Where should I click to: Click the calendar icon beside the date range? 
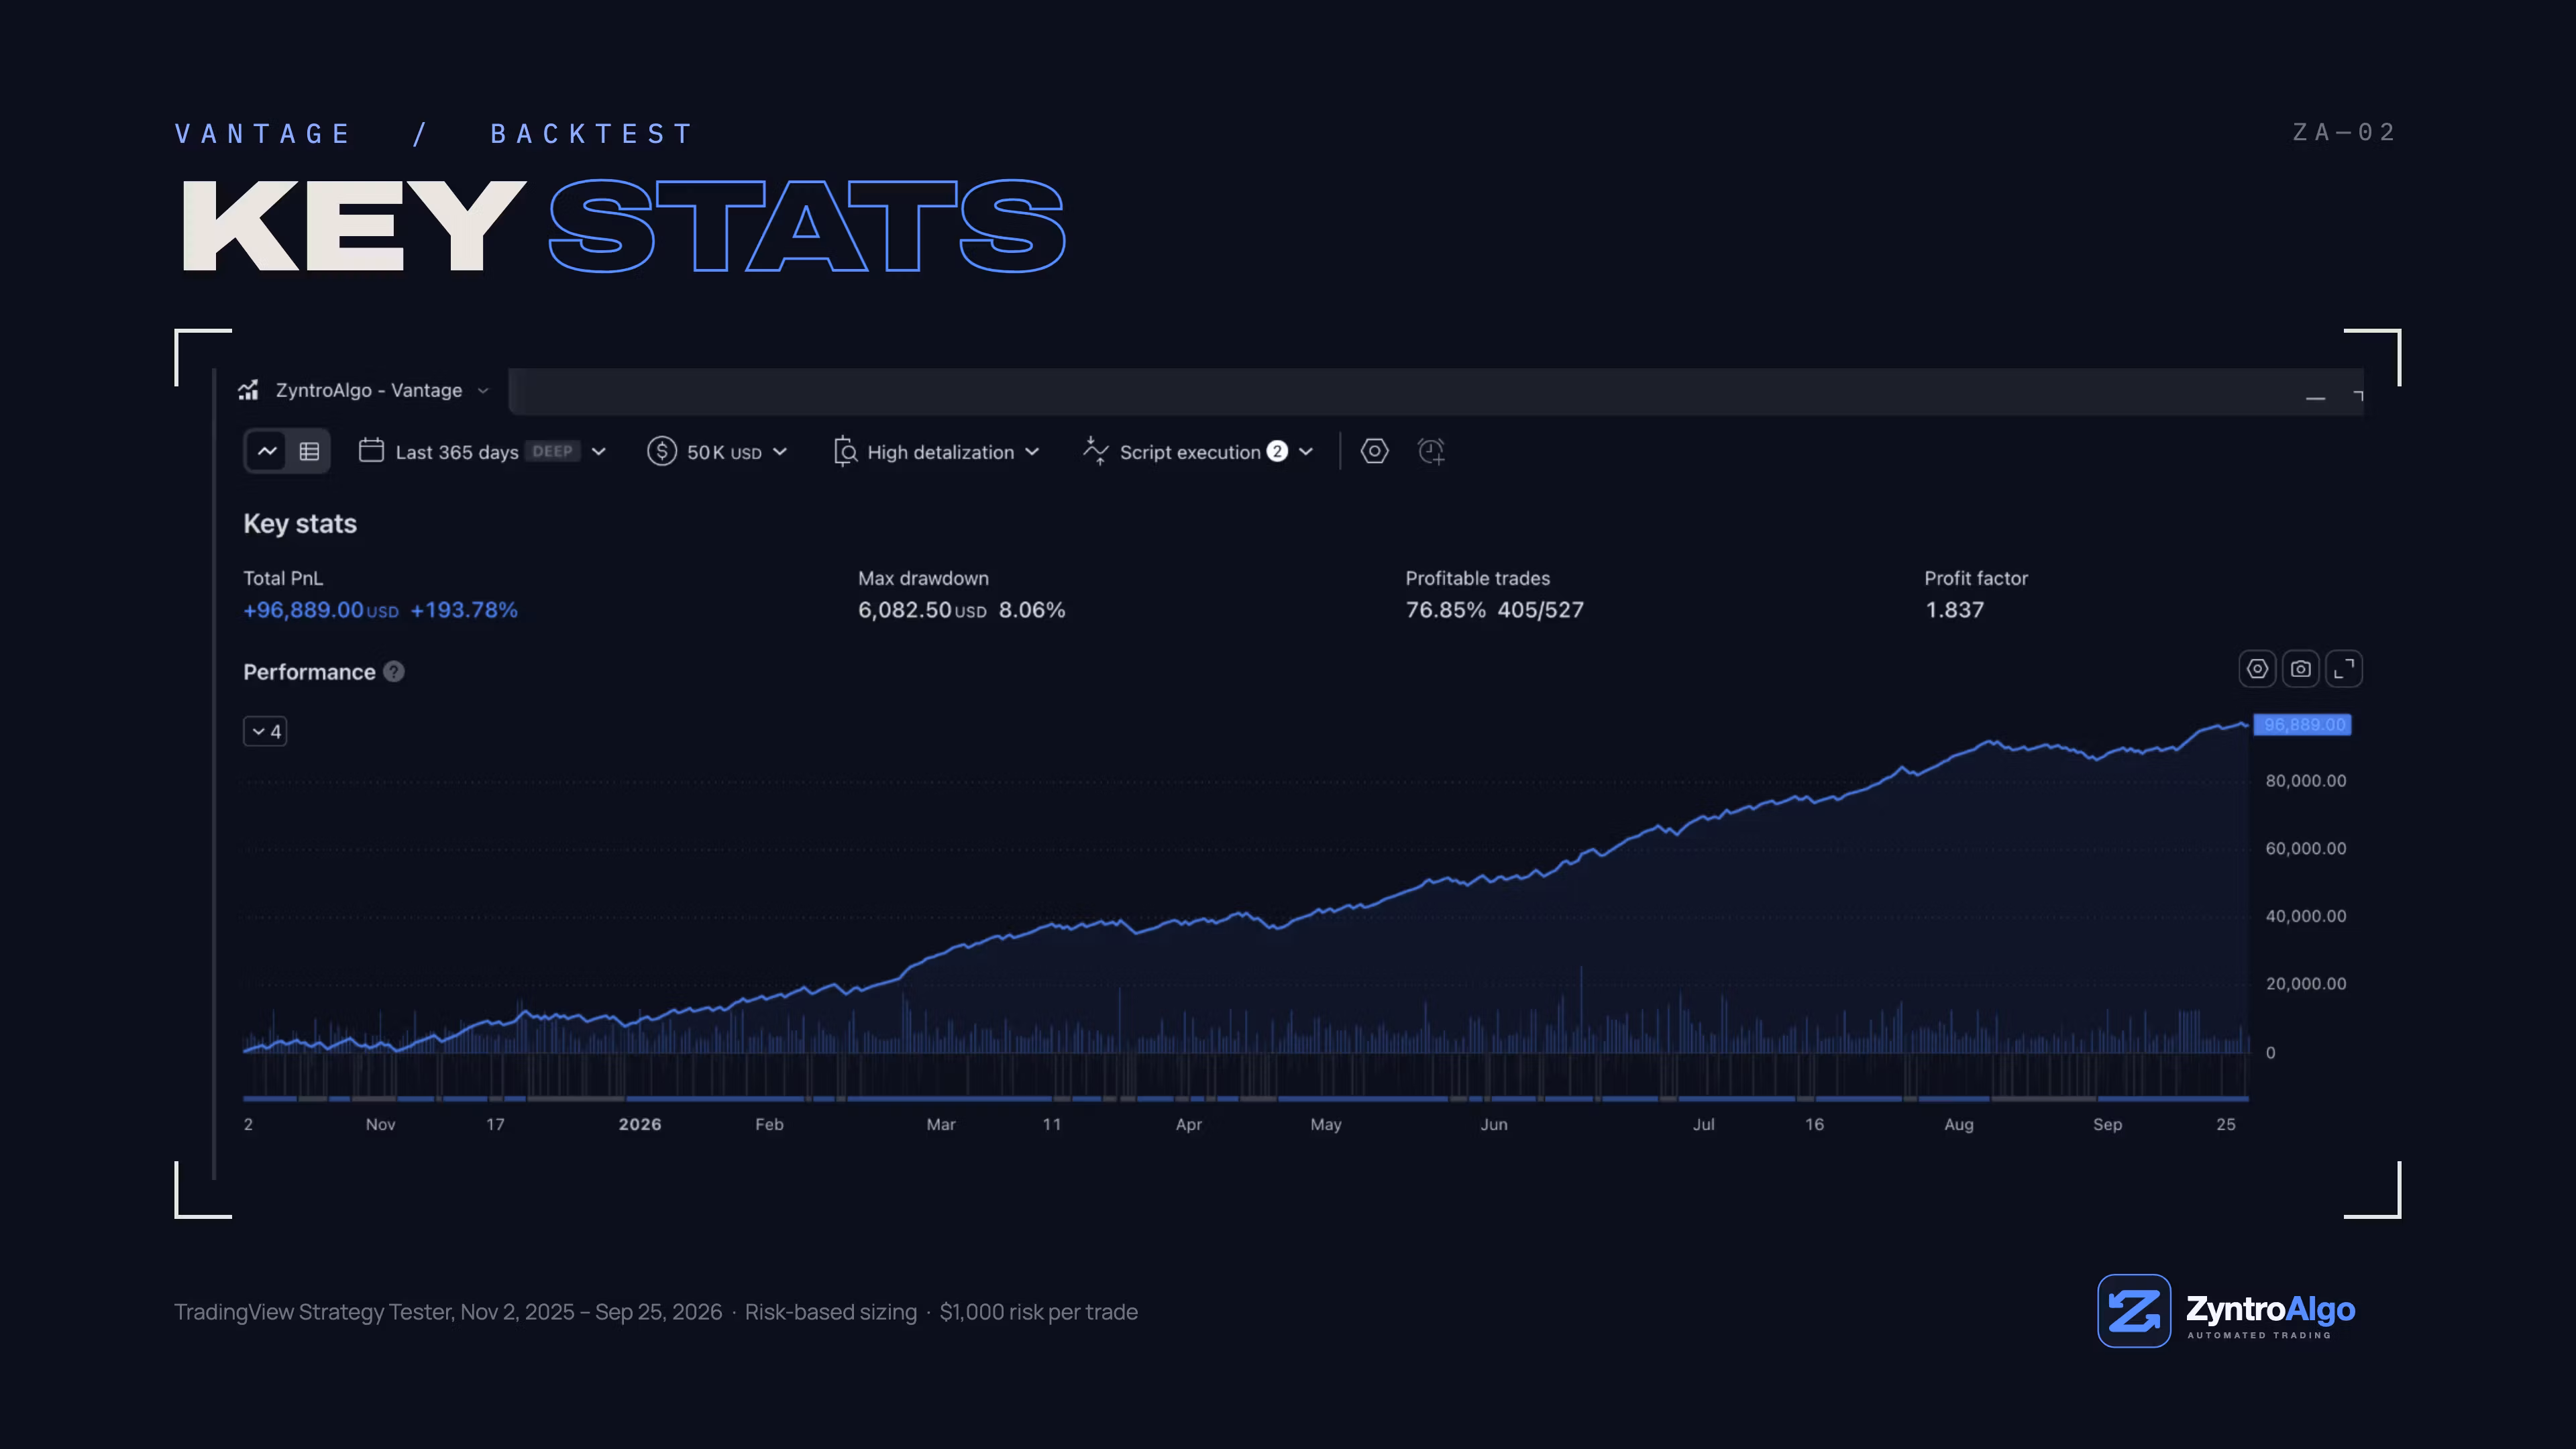click(x=371, y=450)
